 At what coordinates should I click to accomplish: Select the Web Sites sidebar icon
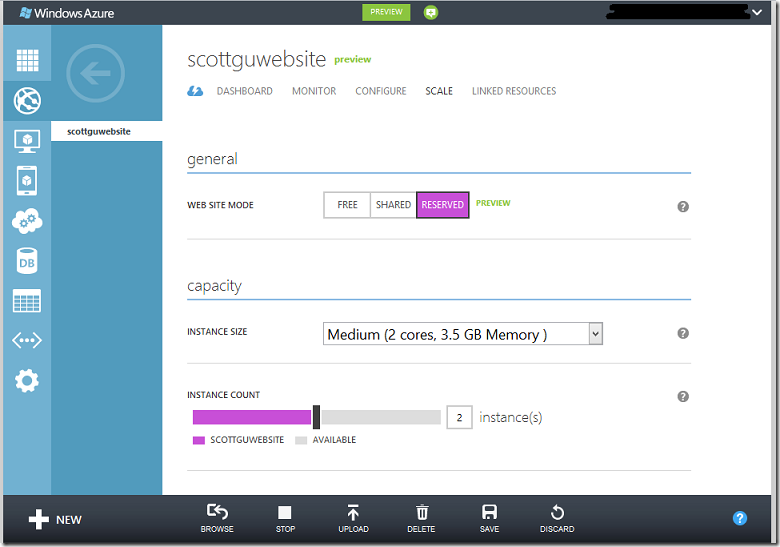27,100
